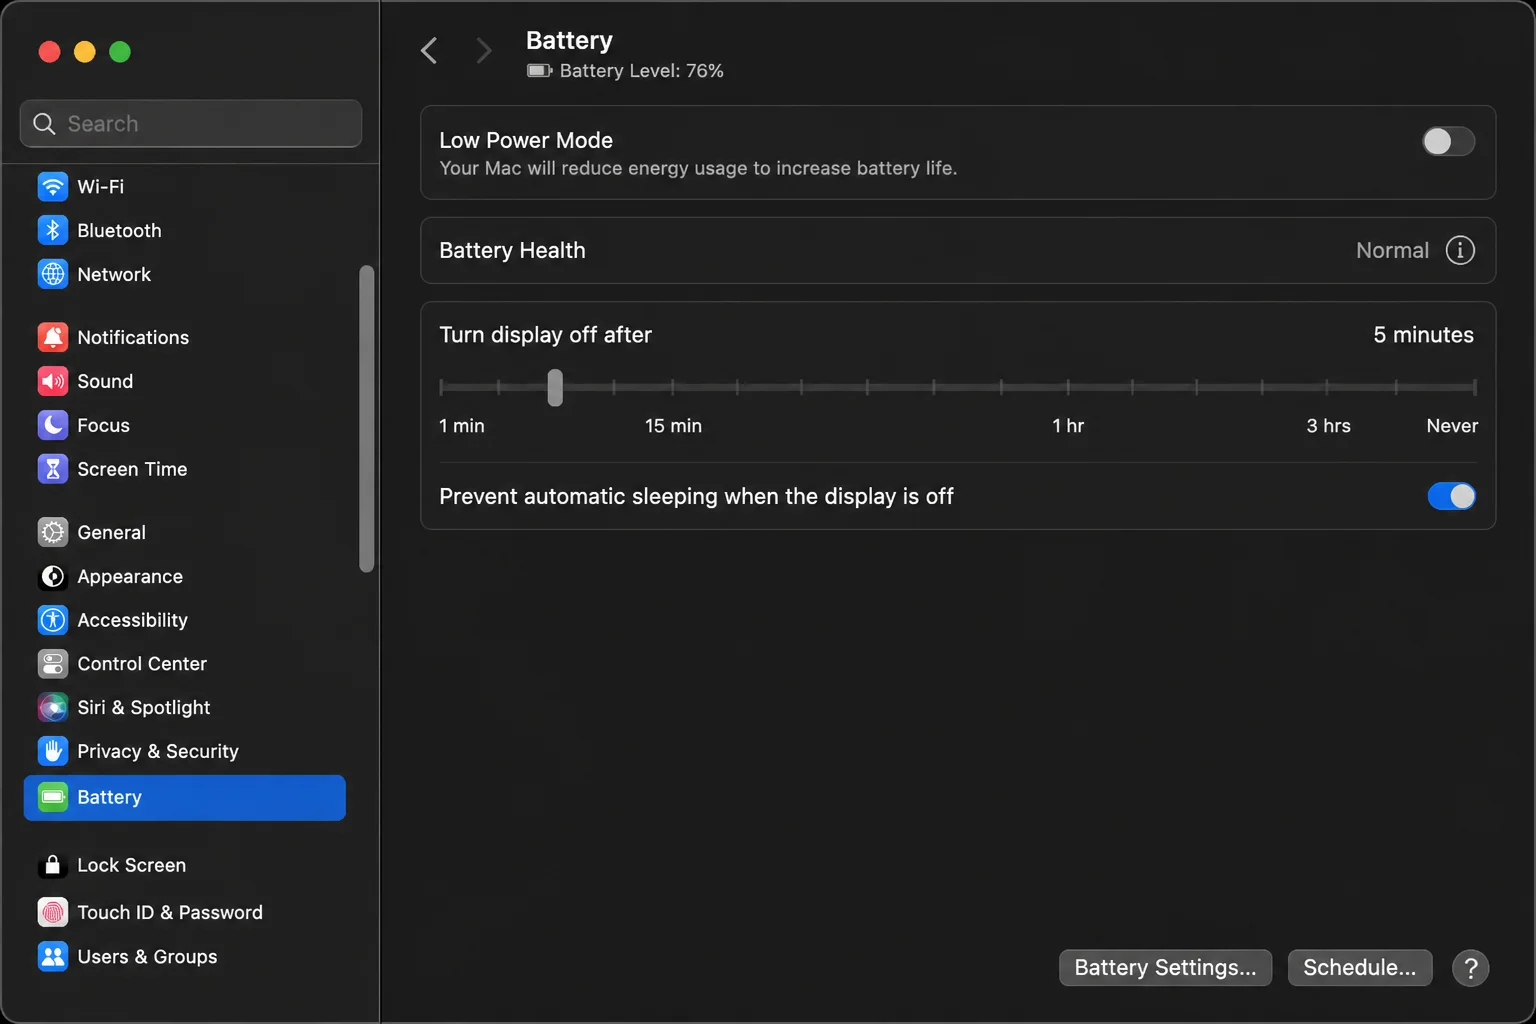
Task: Click the Bluetooth sidebar icon
Action: click(x=53, y=230)
